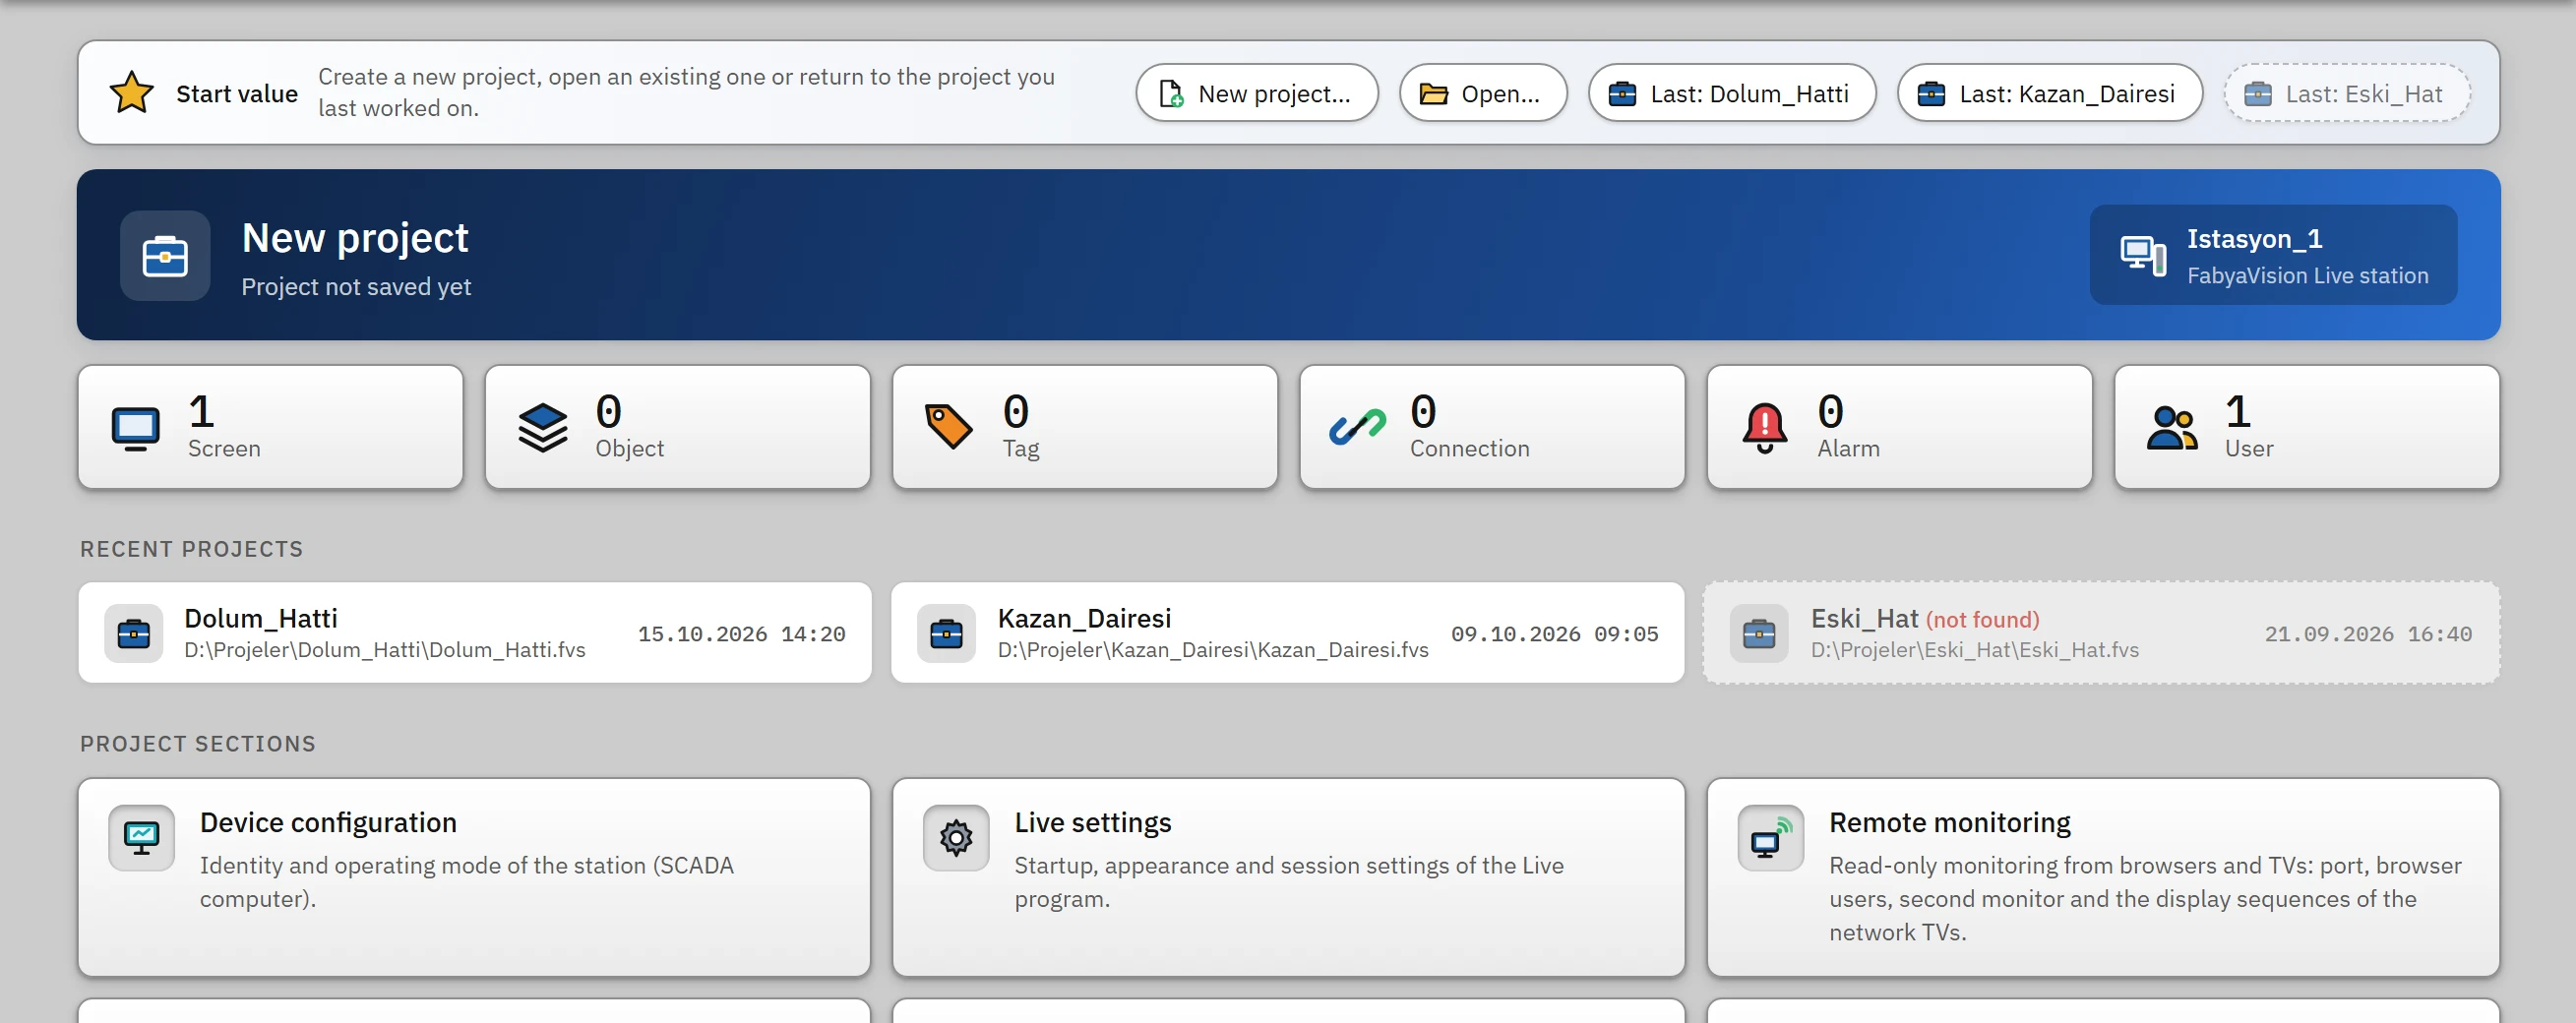Open the Istasyon_1 FabyaVision Live station panel

click(2273, 255)
